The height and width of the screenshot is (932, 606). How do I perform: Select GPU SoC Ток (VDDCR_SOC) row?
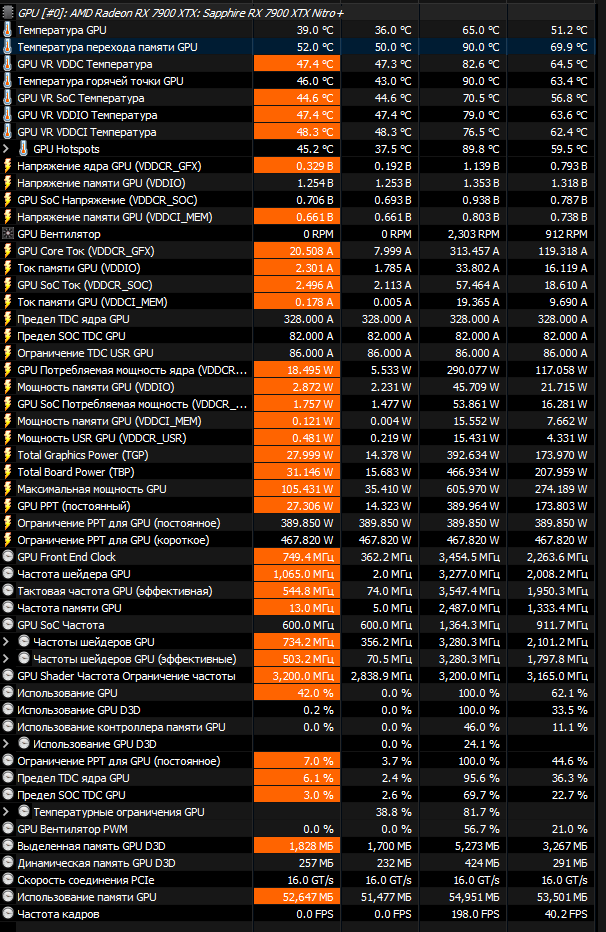pyautogui.click(x=298, y=285)
